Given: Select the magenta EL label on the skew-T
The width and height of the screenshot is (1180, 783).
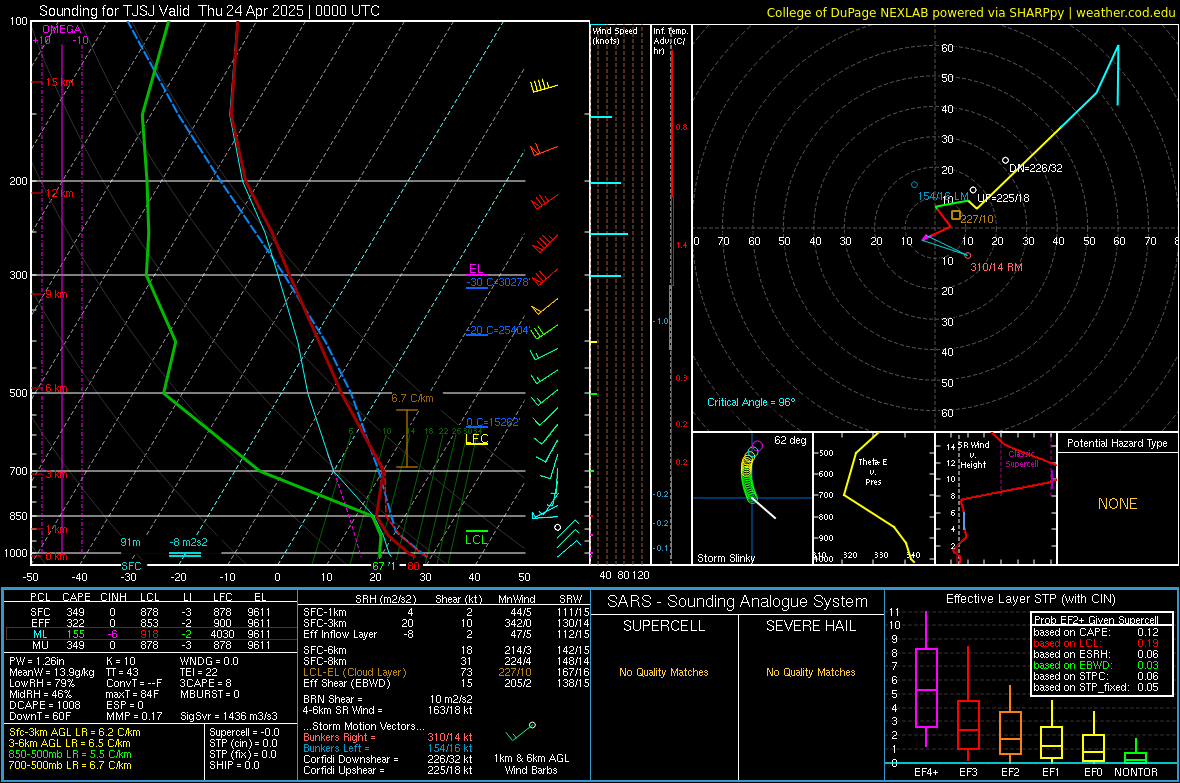Looking at the screenshot, I should pos(476,269).
